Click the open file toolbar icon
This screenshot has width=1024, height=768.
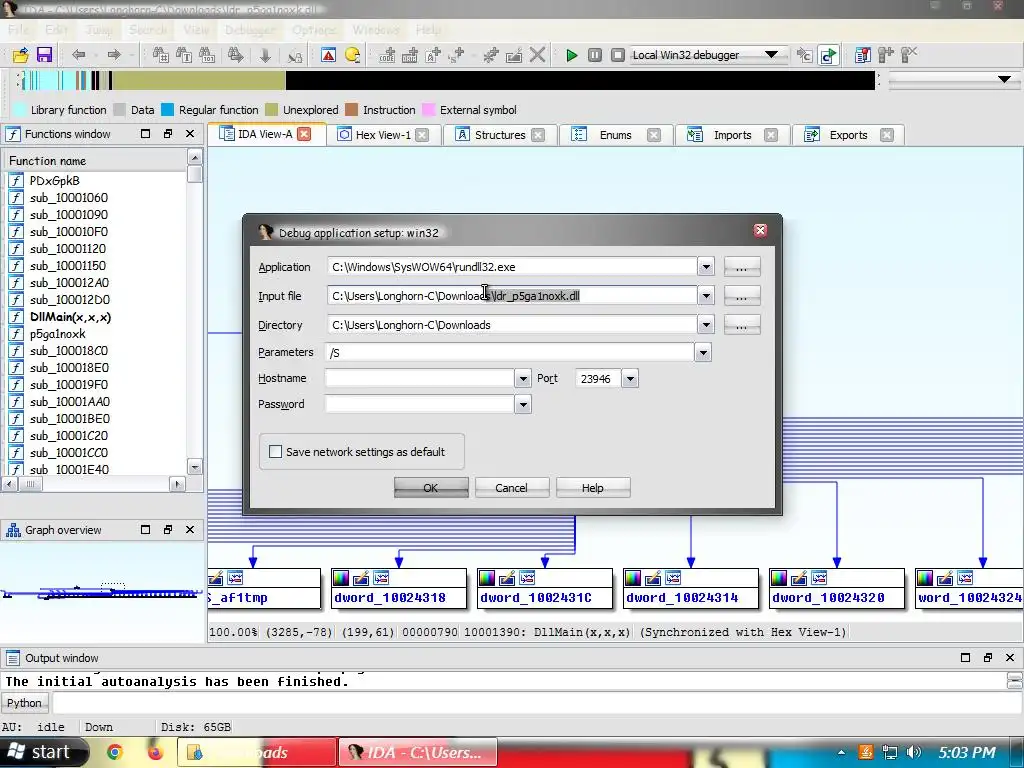(x=21, y=55)
